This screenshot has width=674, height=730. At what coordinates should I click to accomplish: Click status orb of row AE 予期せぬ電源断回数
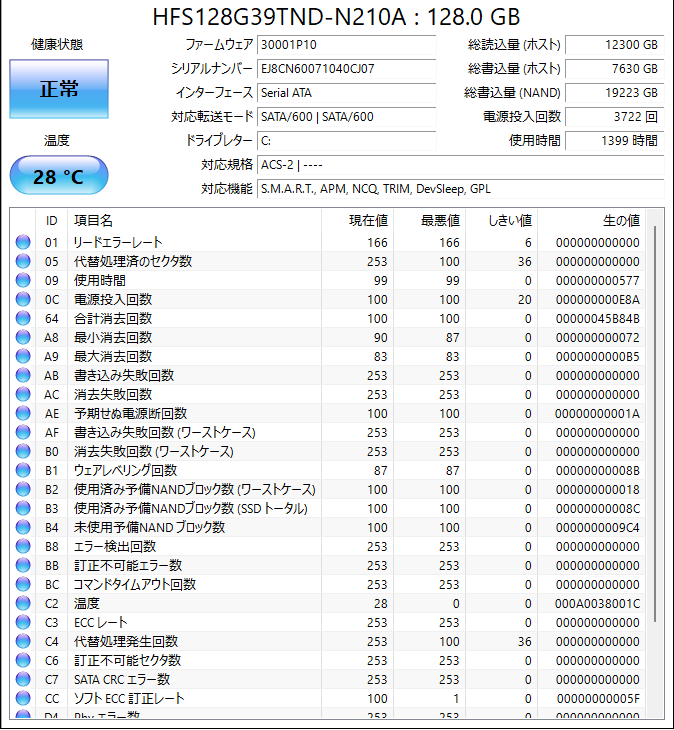(23, 413)
